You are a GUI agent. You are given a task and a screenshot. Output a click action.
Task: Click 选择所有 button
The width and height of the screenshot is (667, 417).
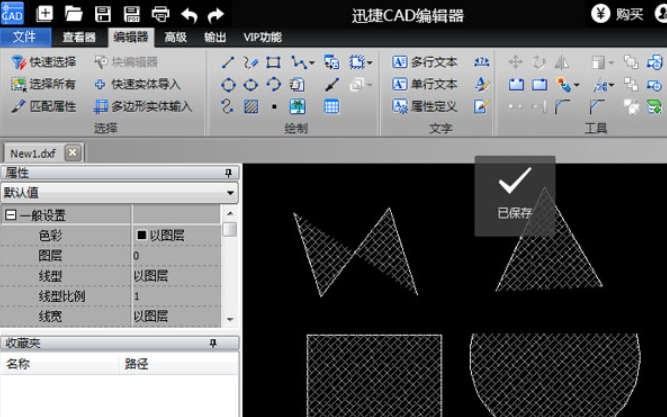[x=43, y=84]
